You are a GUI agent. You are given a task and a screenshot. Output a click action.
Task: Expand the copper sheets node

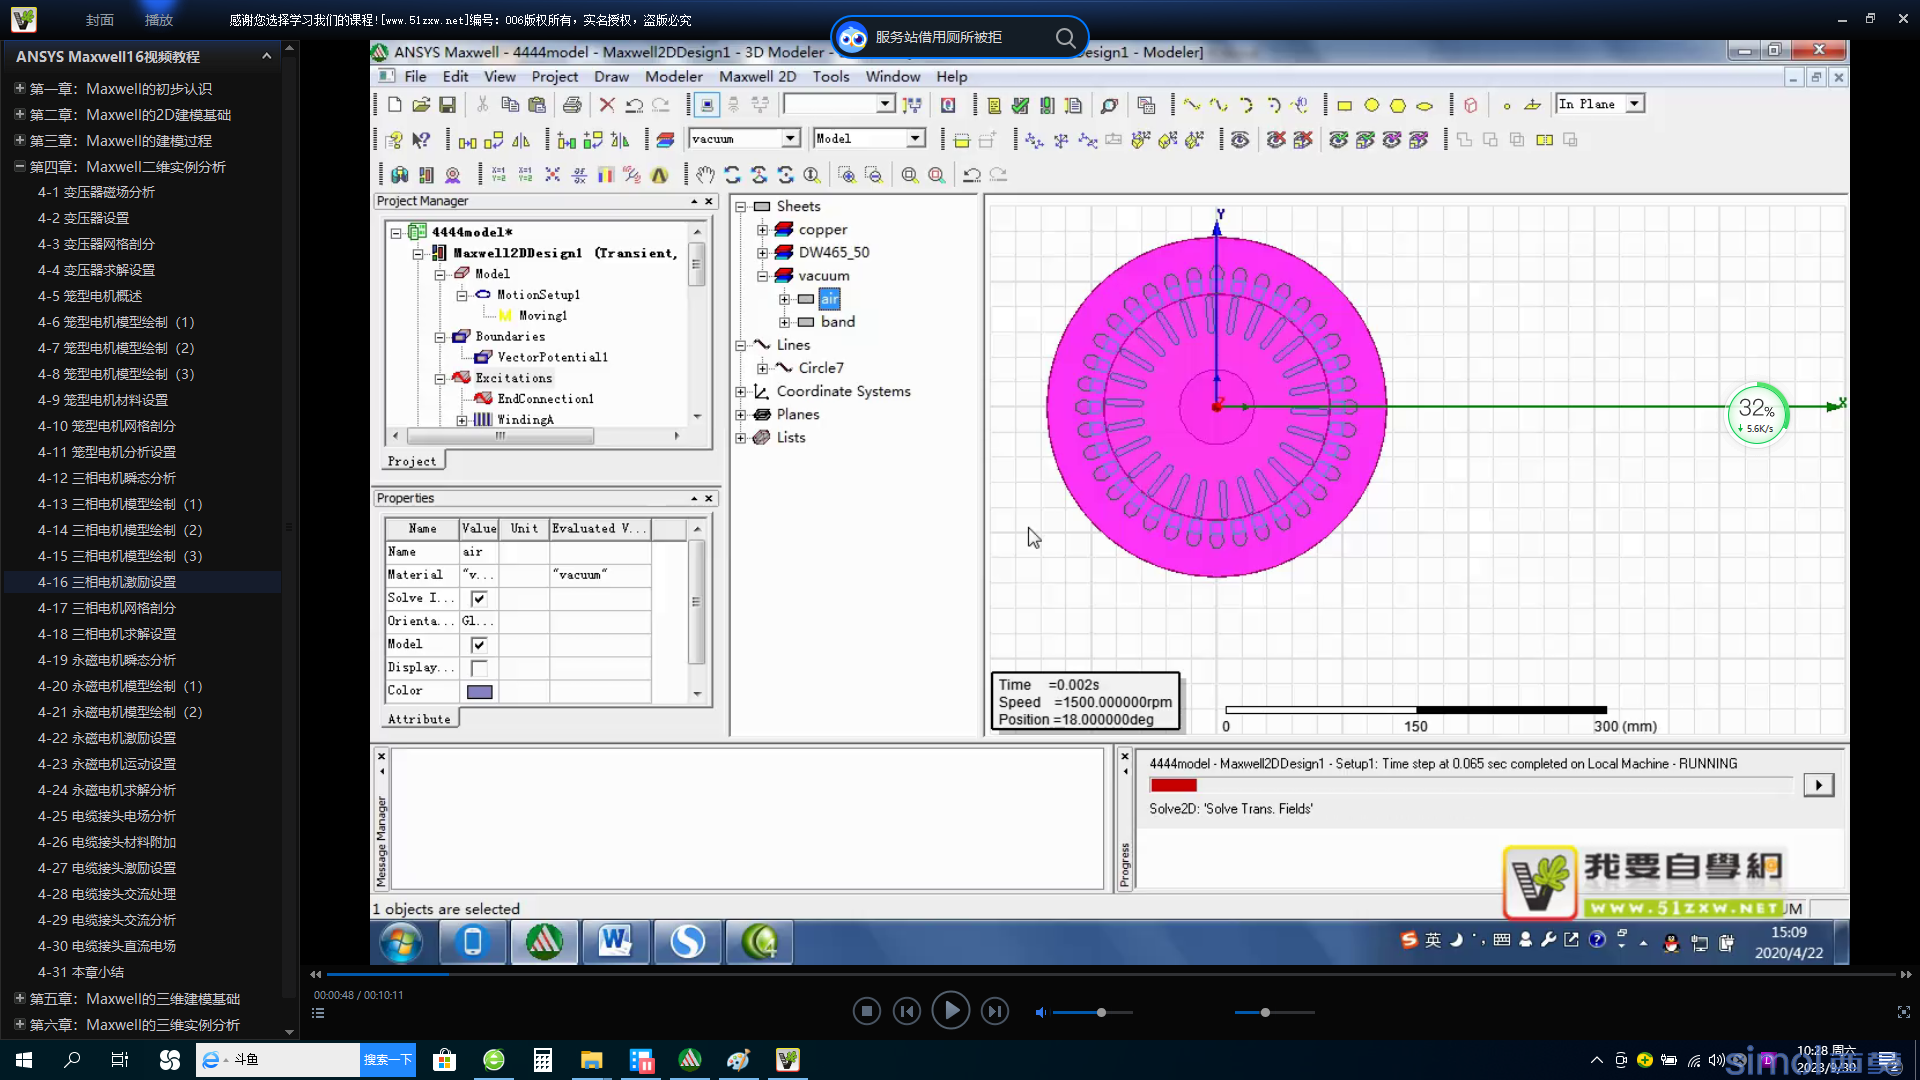pyautogui.click(x=762, y=230)
